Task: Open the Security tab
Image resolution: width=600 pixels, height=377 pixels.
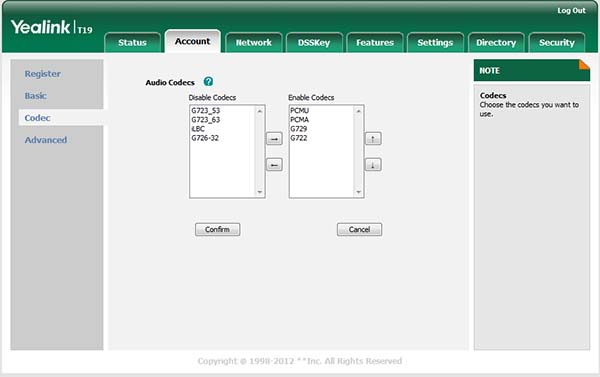Action: 557,42
